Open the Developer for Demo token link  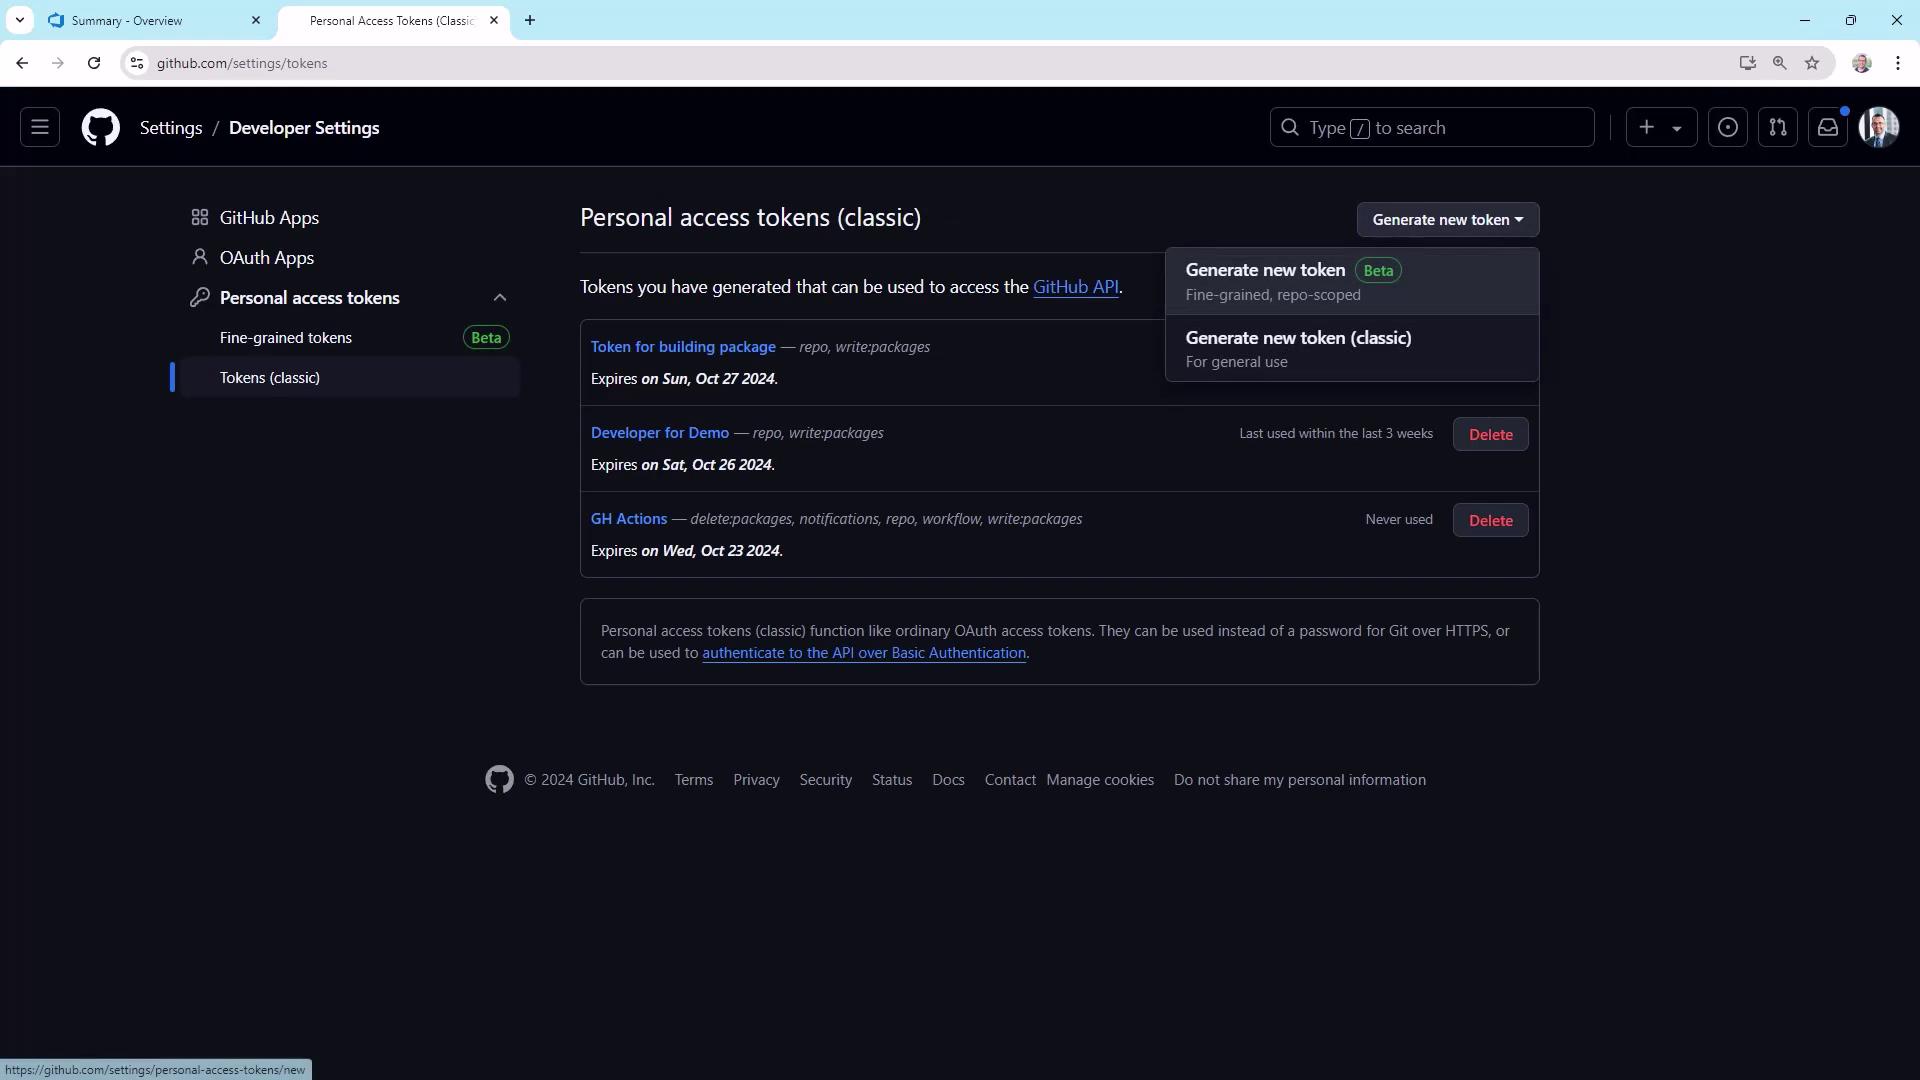pos(660,433)
